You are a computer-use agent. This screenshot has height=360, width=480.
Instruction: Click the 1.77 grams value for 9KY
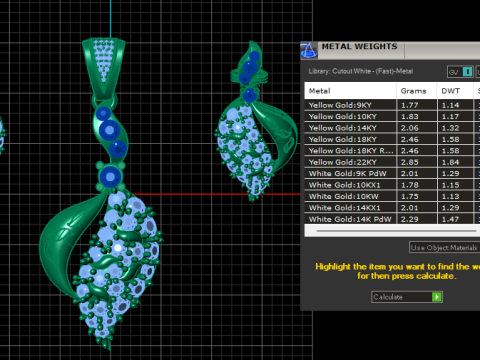pyautogui.click(x=409, y=105)
